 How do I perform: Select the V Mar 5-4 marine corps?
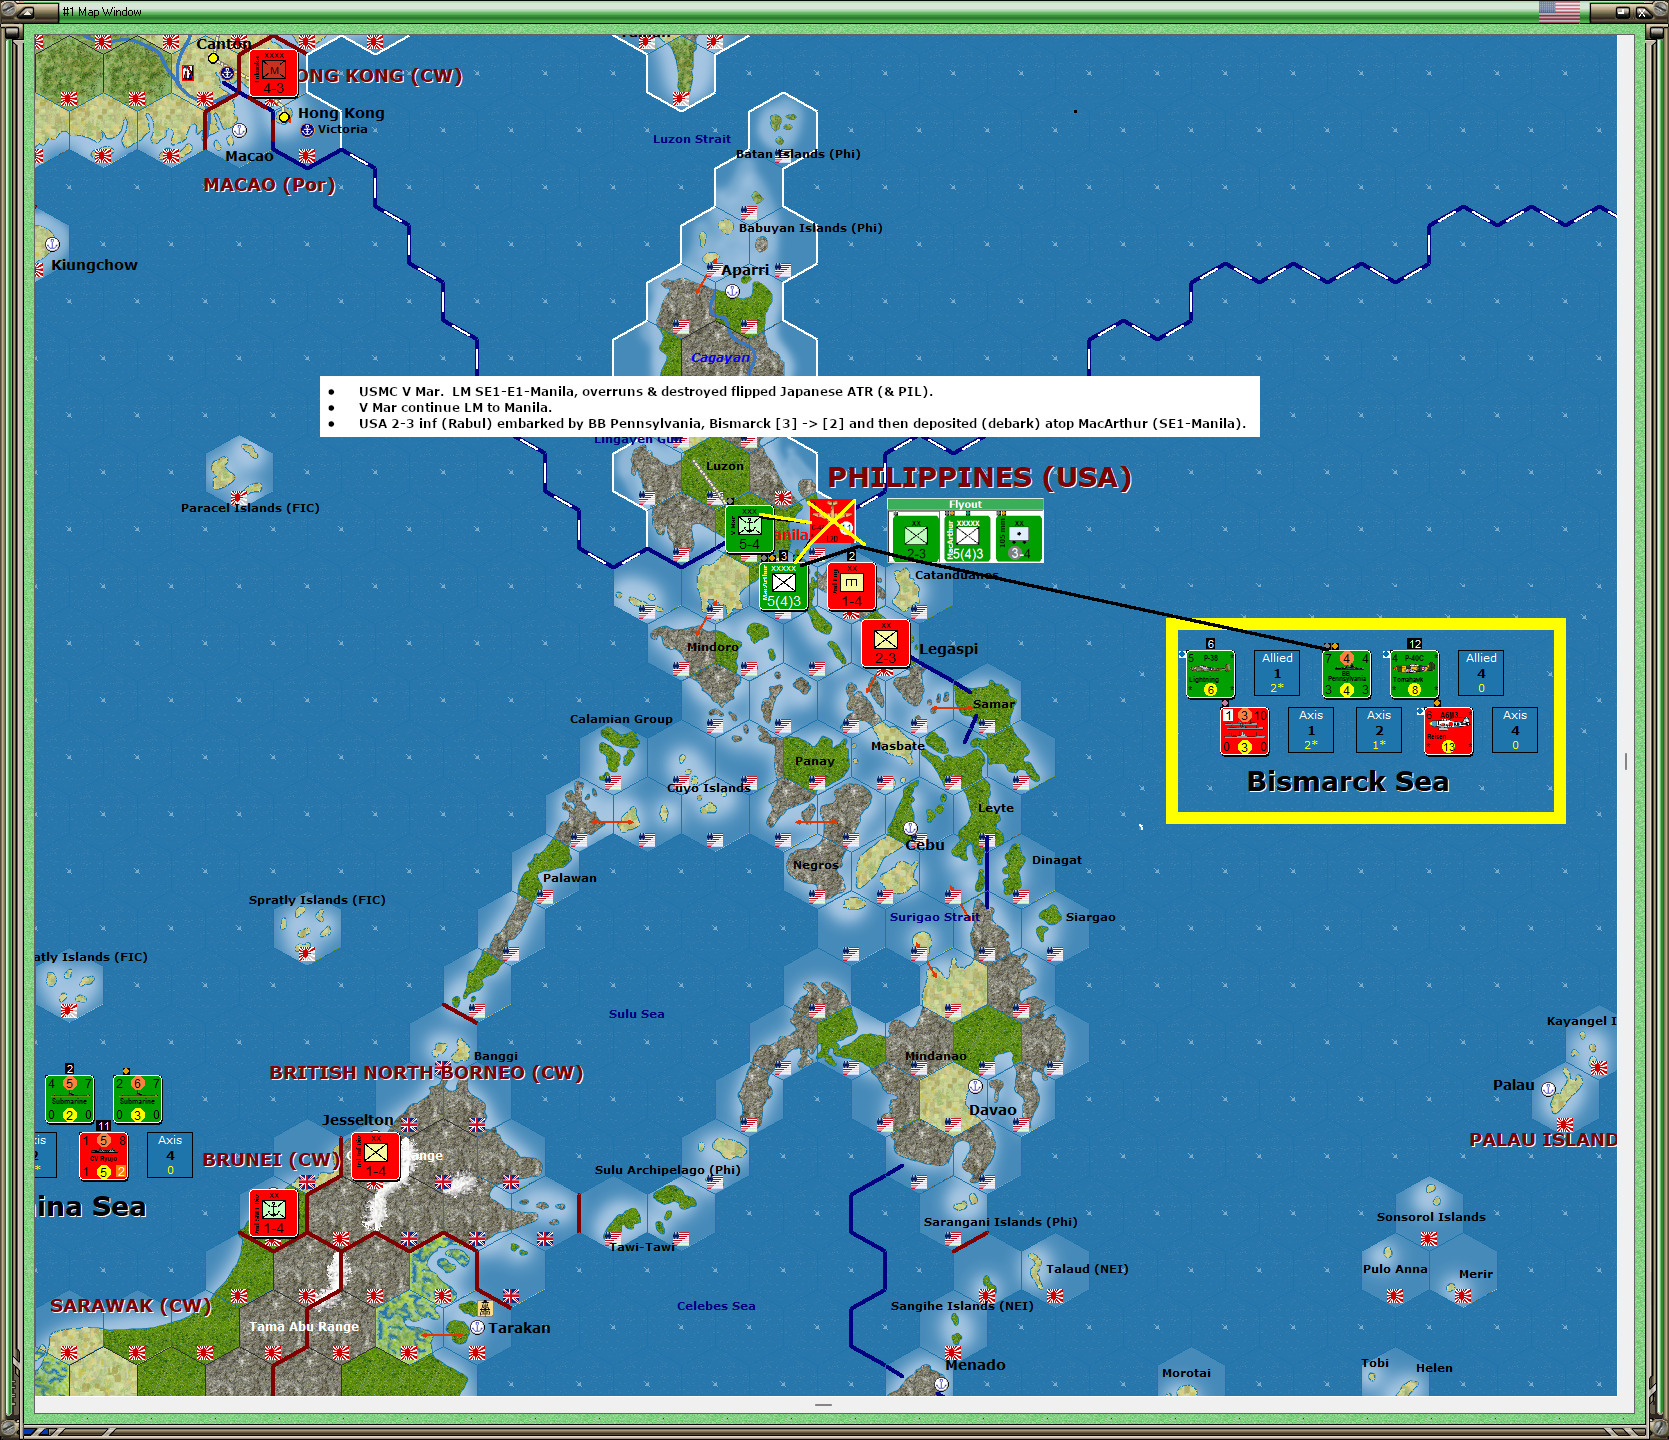(749, 530)
